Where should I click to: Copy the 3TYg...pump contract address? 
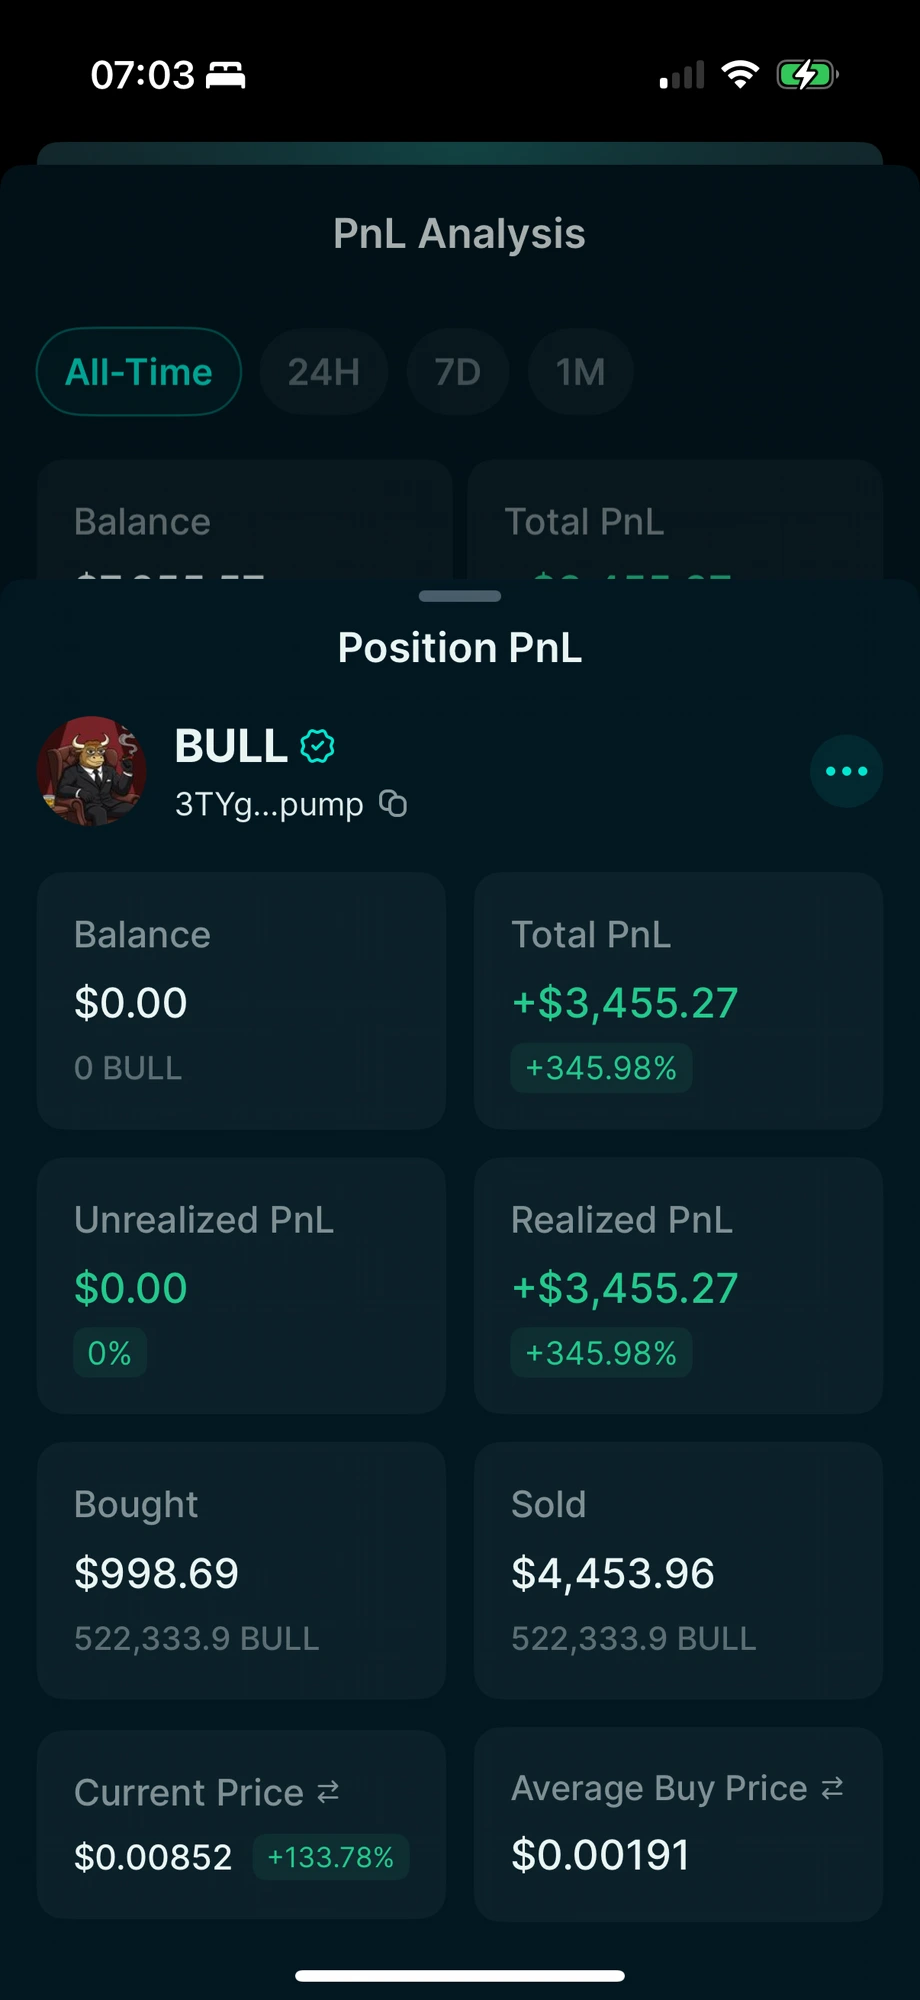393,804
